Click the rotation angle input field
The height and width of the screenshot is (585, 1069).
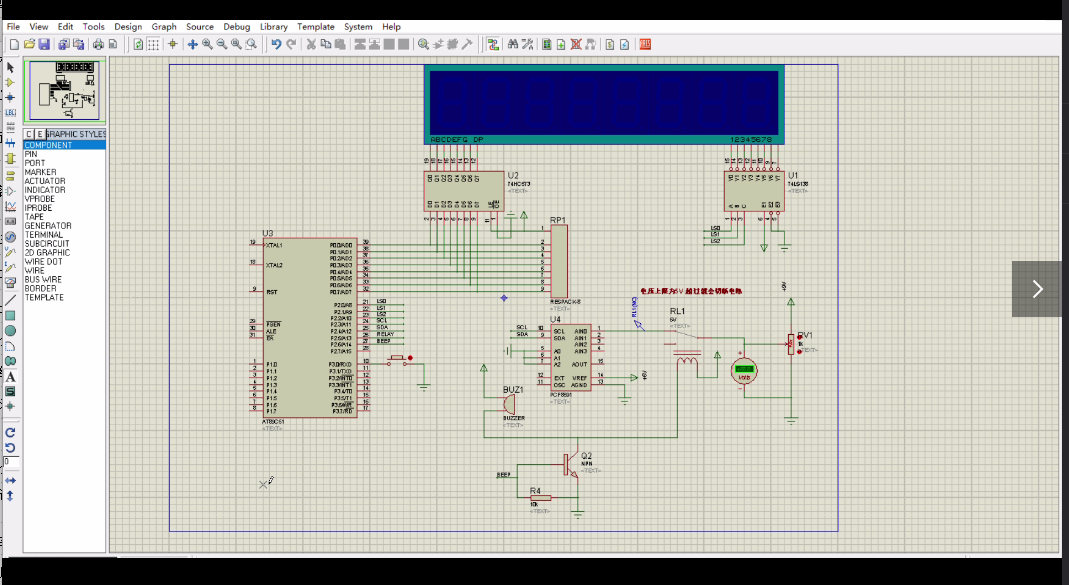[12, 462]
